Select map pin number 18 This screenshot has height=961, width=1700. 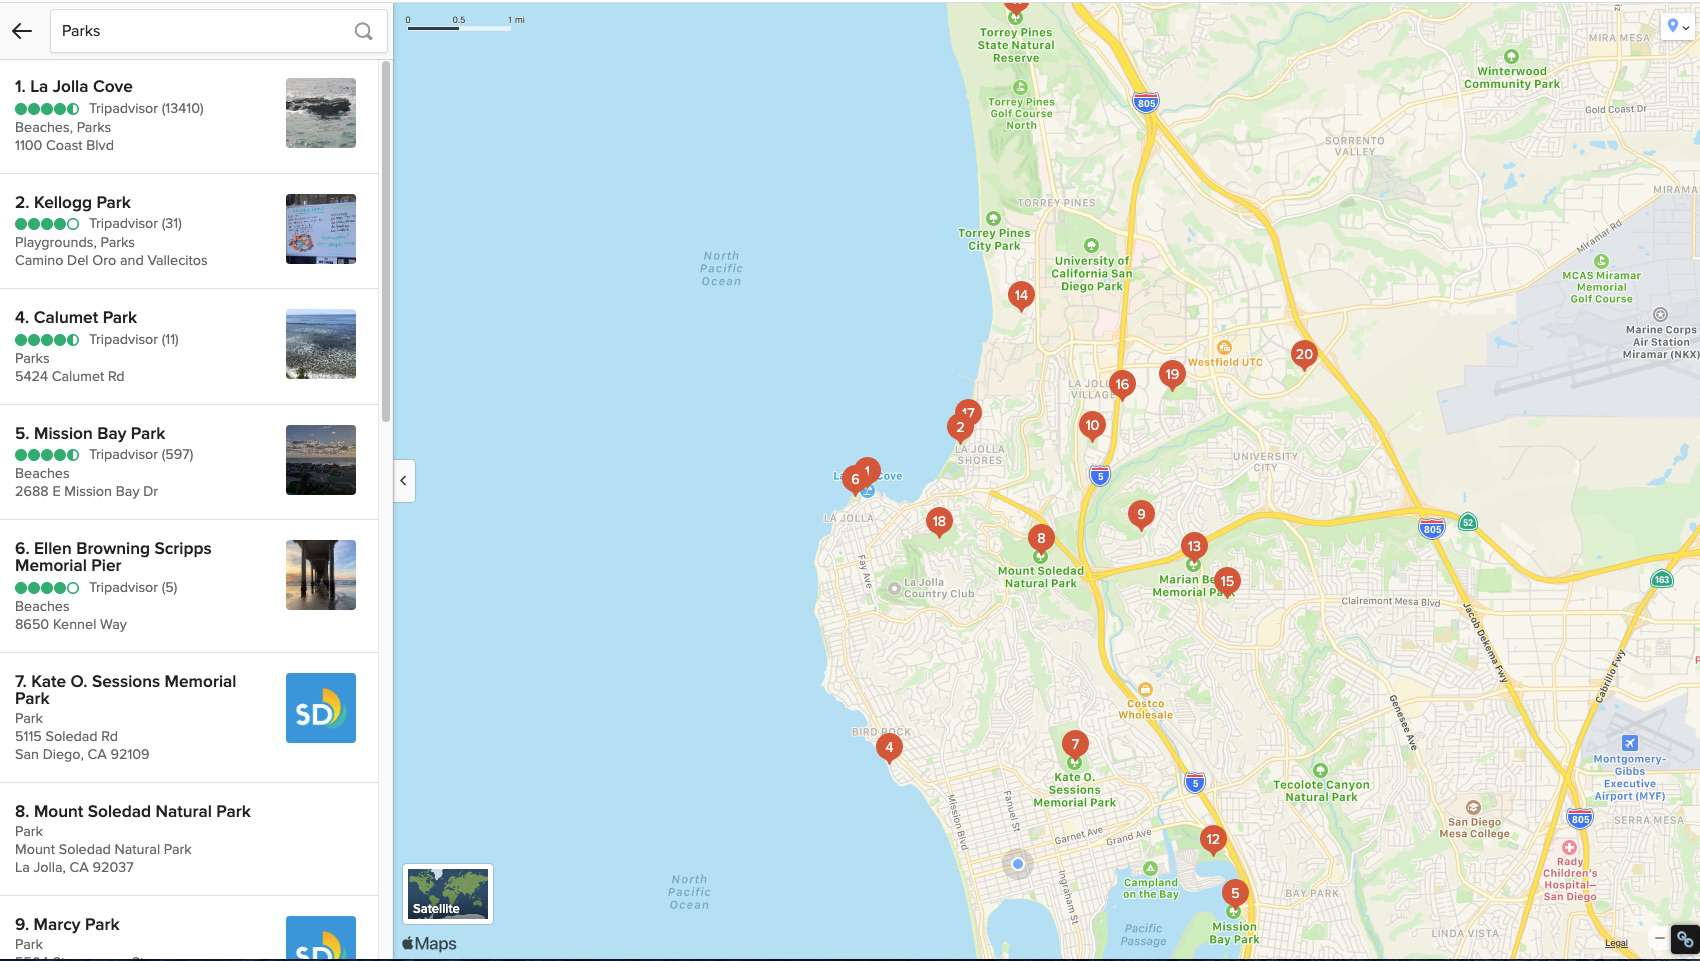(939, 521)
